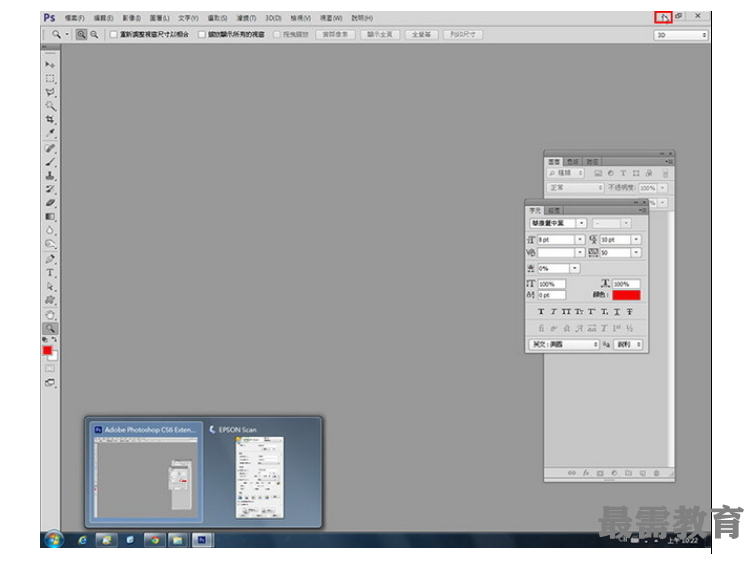Change screen mode from the toolbox
Viewport: 750px width, 562px height.
pyautogui.click(x=50, y=383)
